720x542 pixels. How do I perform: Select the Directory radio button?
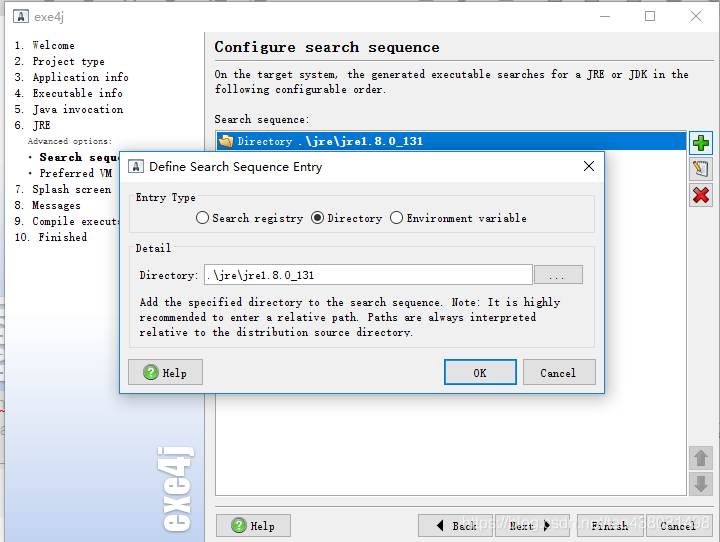[x=317, y=218]
